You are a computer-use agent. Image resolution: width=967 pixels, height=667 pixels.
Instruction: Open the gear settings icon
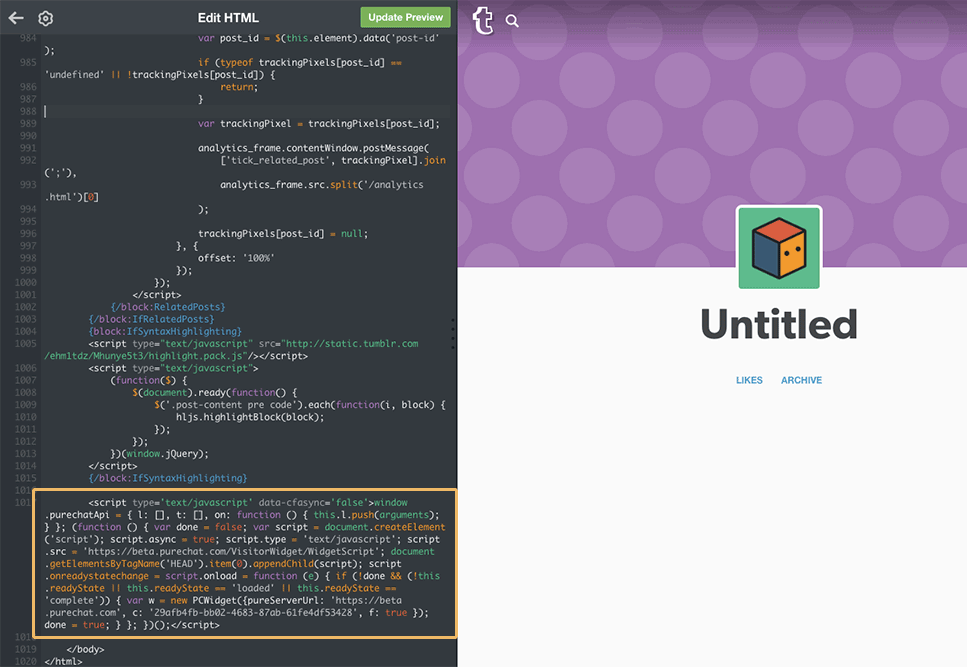(46, 18)
